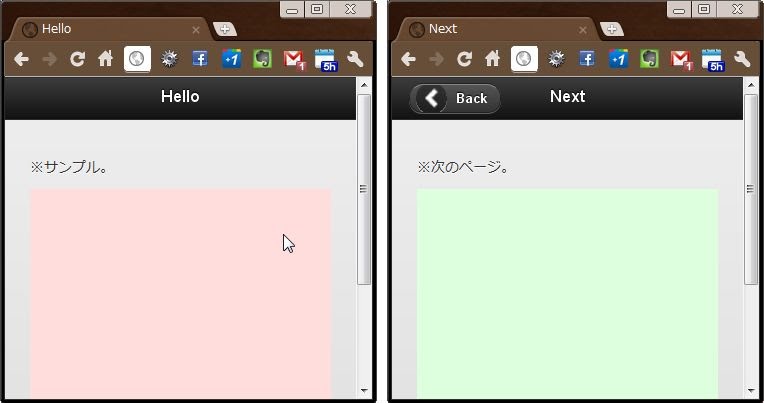Click the reload icon in the Hello window
This screenshot has height=403, width=764.
click(x=77, y=59)
